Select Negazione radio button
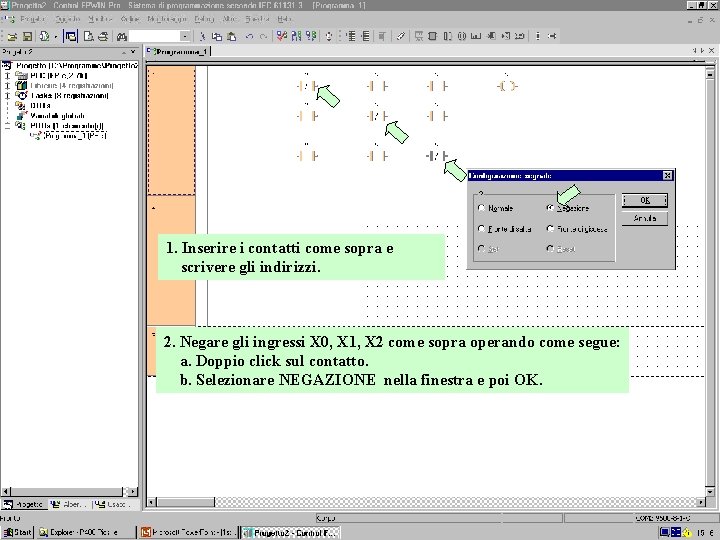Viewport: 720px width, 540px height. 550,208
